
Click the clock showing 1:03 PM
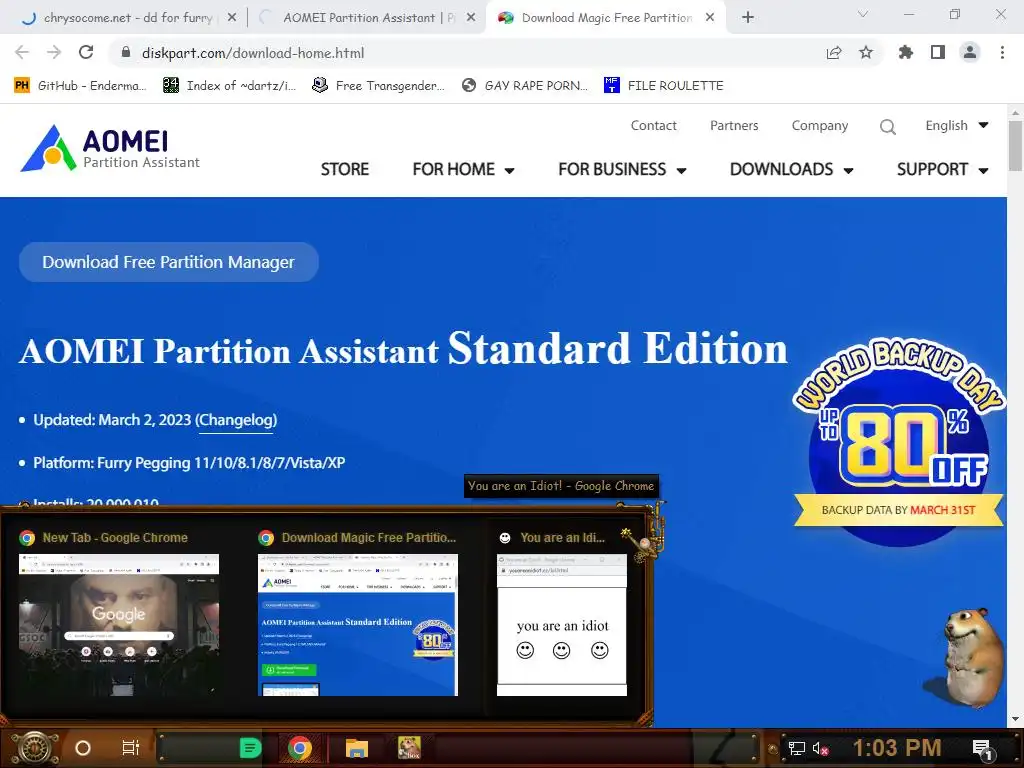pos(897,748)
